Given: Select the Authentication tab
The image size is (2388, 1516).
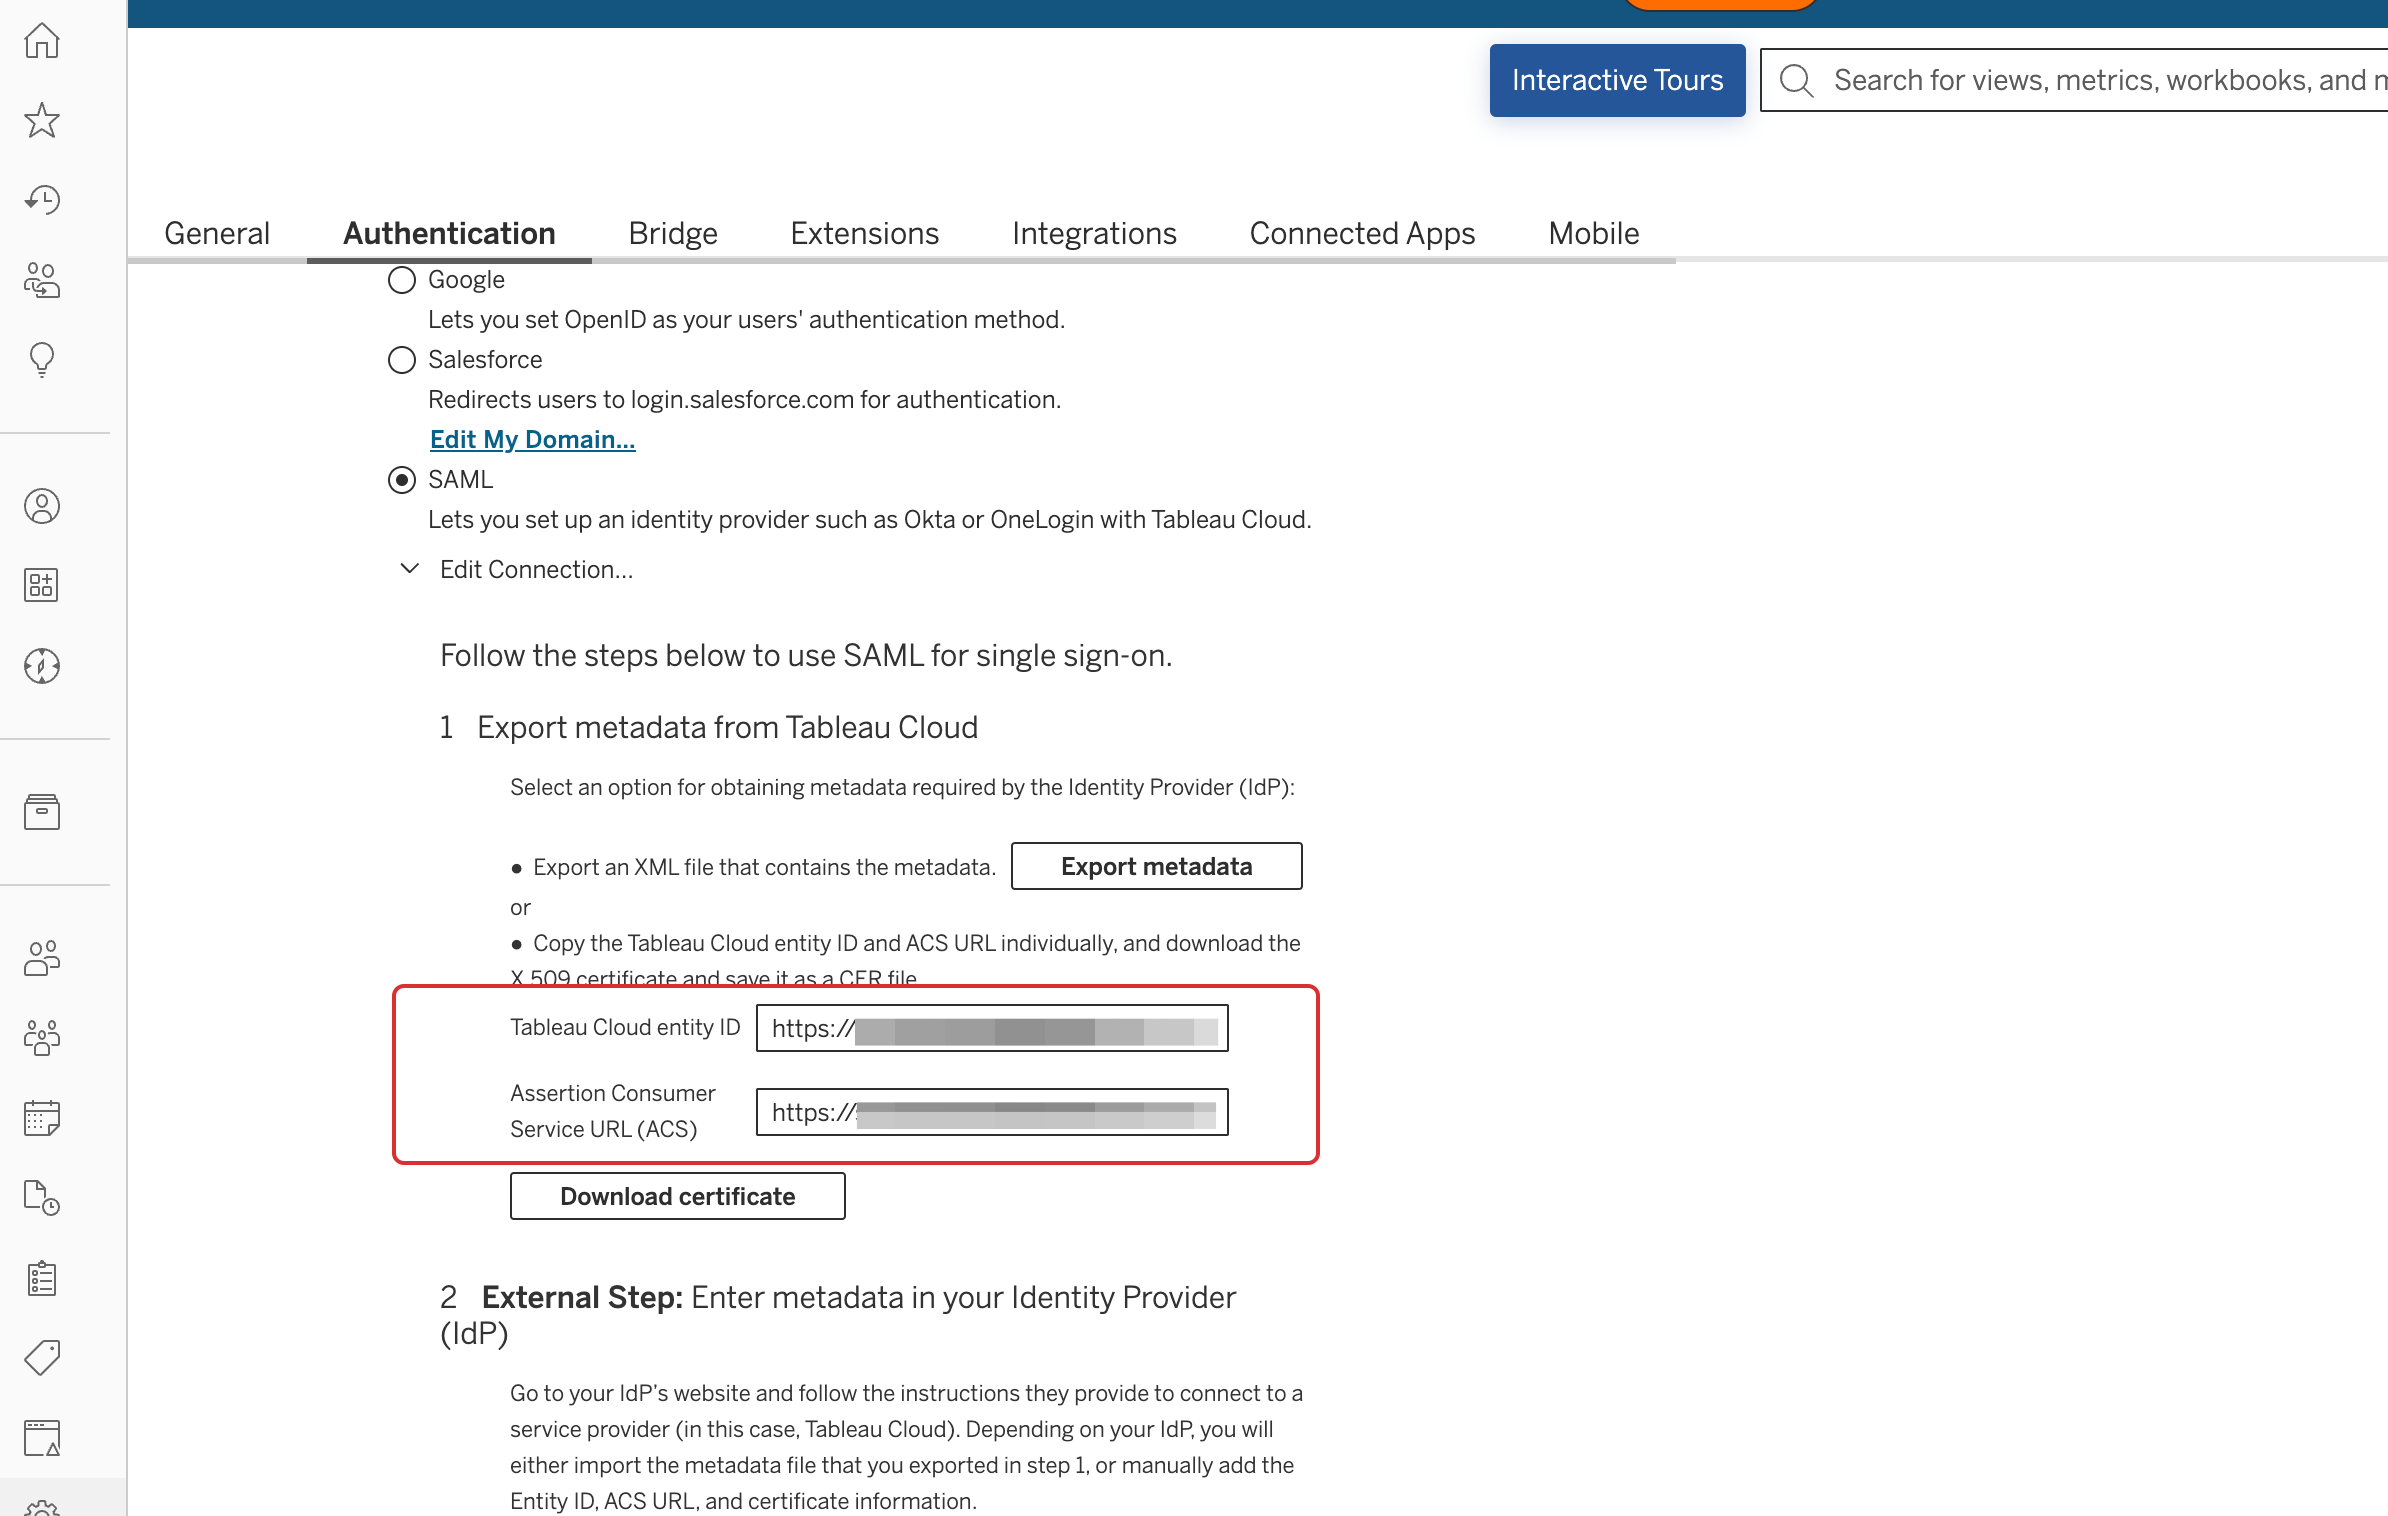Looking at the screenshot, I should coord(449,233).
